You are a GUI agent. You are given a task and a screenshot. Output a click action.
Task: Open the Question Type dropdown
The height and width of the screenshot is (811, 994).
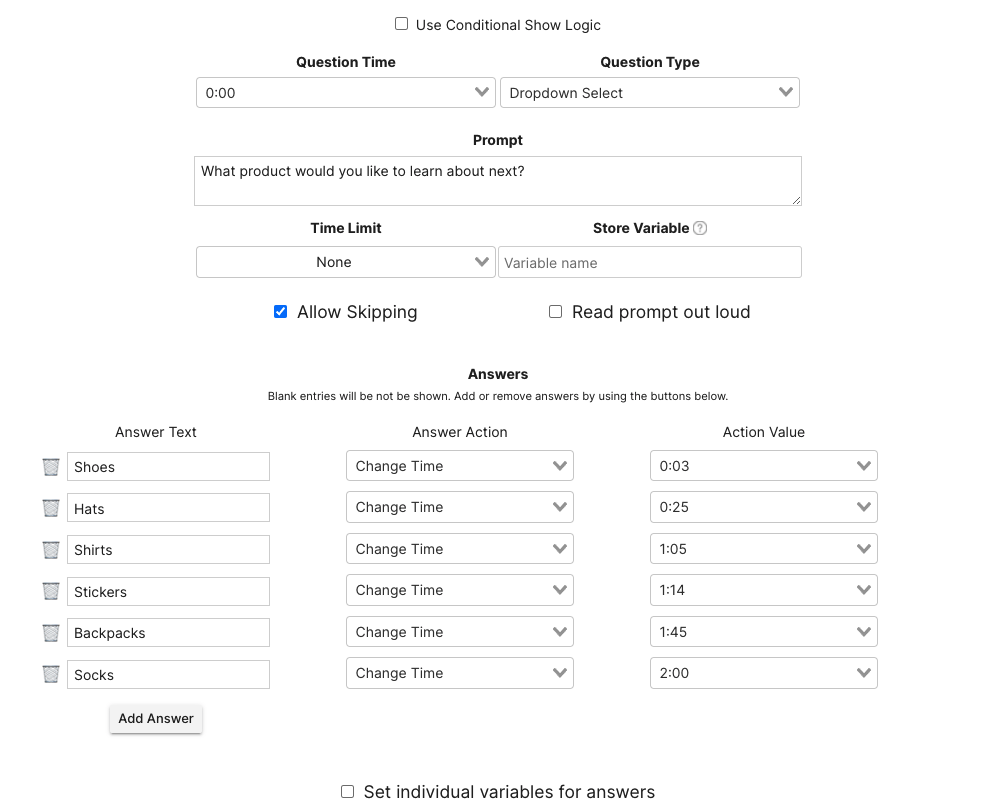650,93
